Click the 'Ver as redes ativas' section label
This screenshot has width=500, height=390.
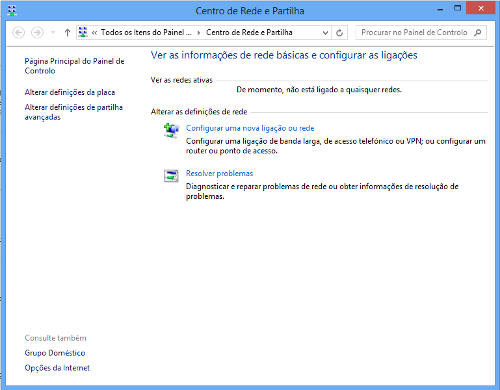tap(182, 80)
